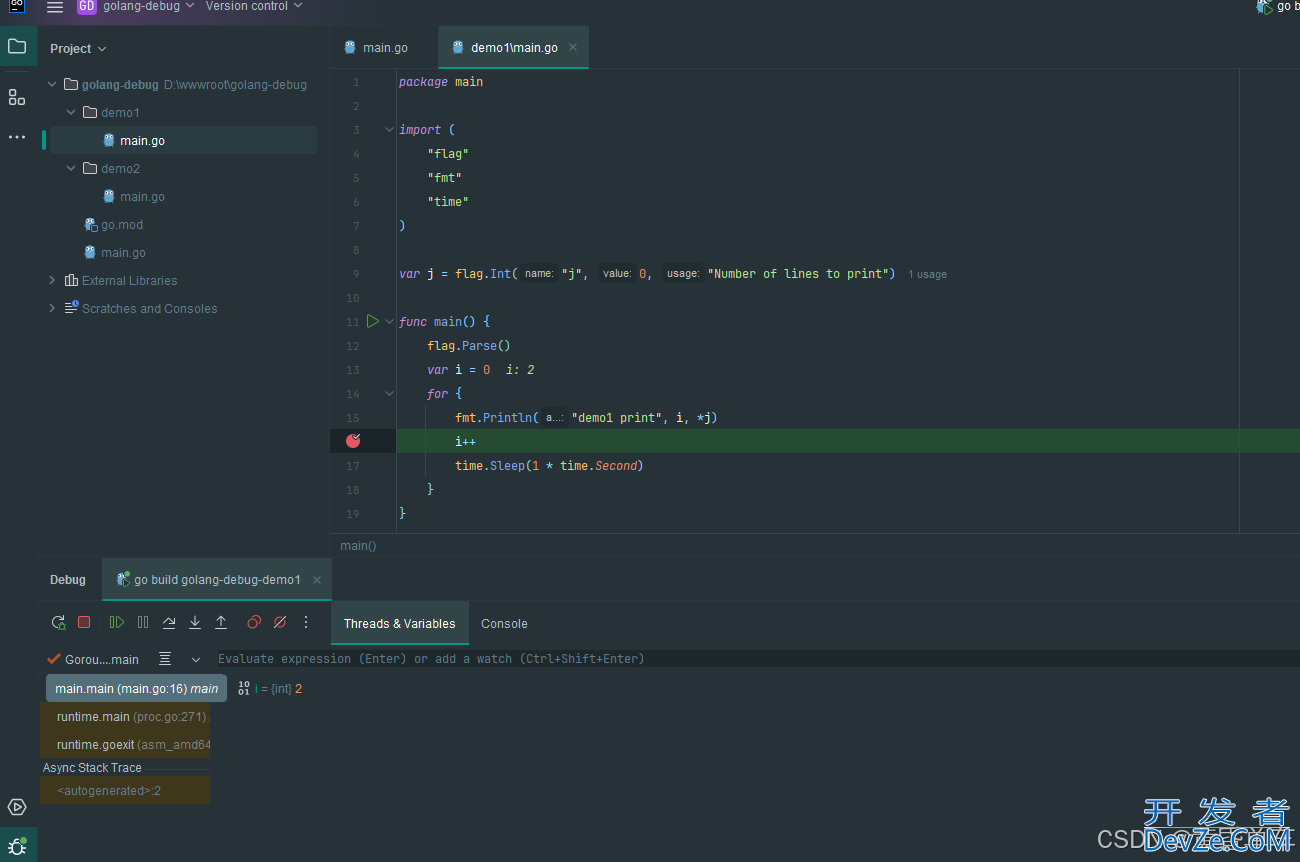Viewport: 1300px width, 862px height.
Task: Mute all breakpoints
Action: coord(280,622)
